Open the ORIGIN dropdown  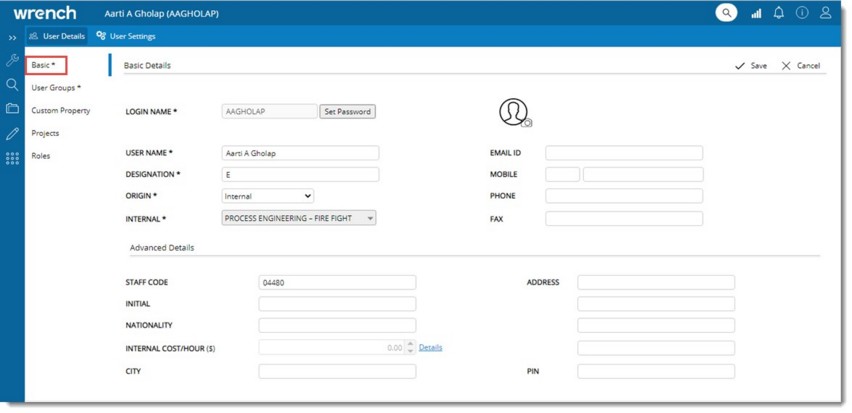coord(267,196)
